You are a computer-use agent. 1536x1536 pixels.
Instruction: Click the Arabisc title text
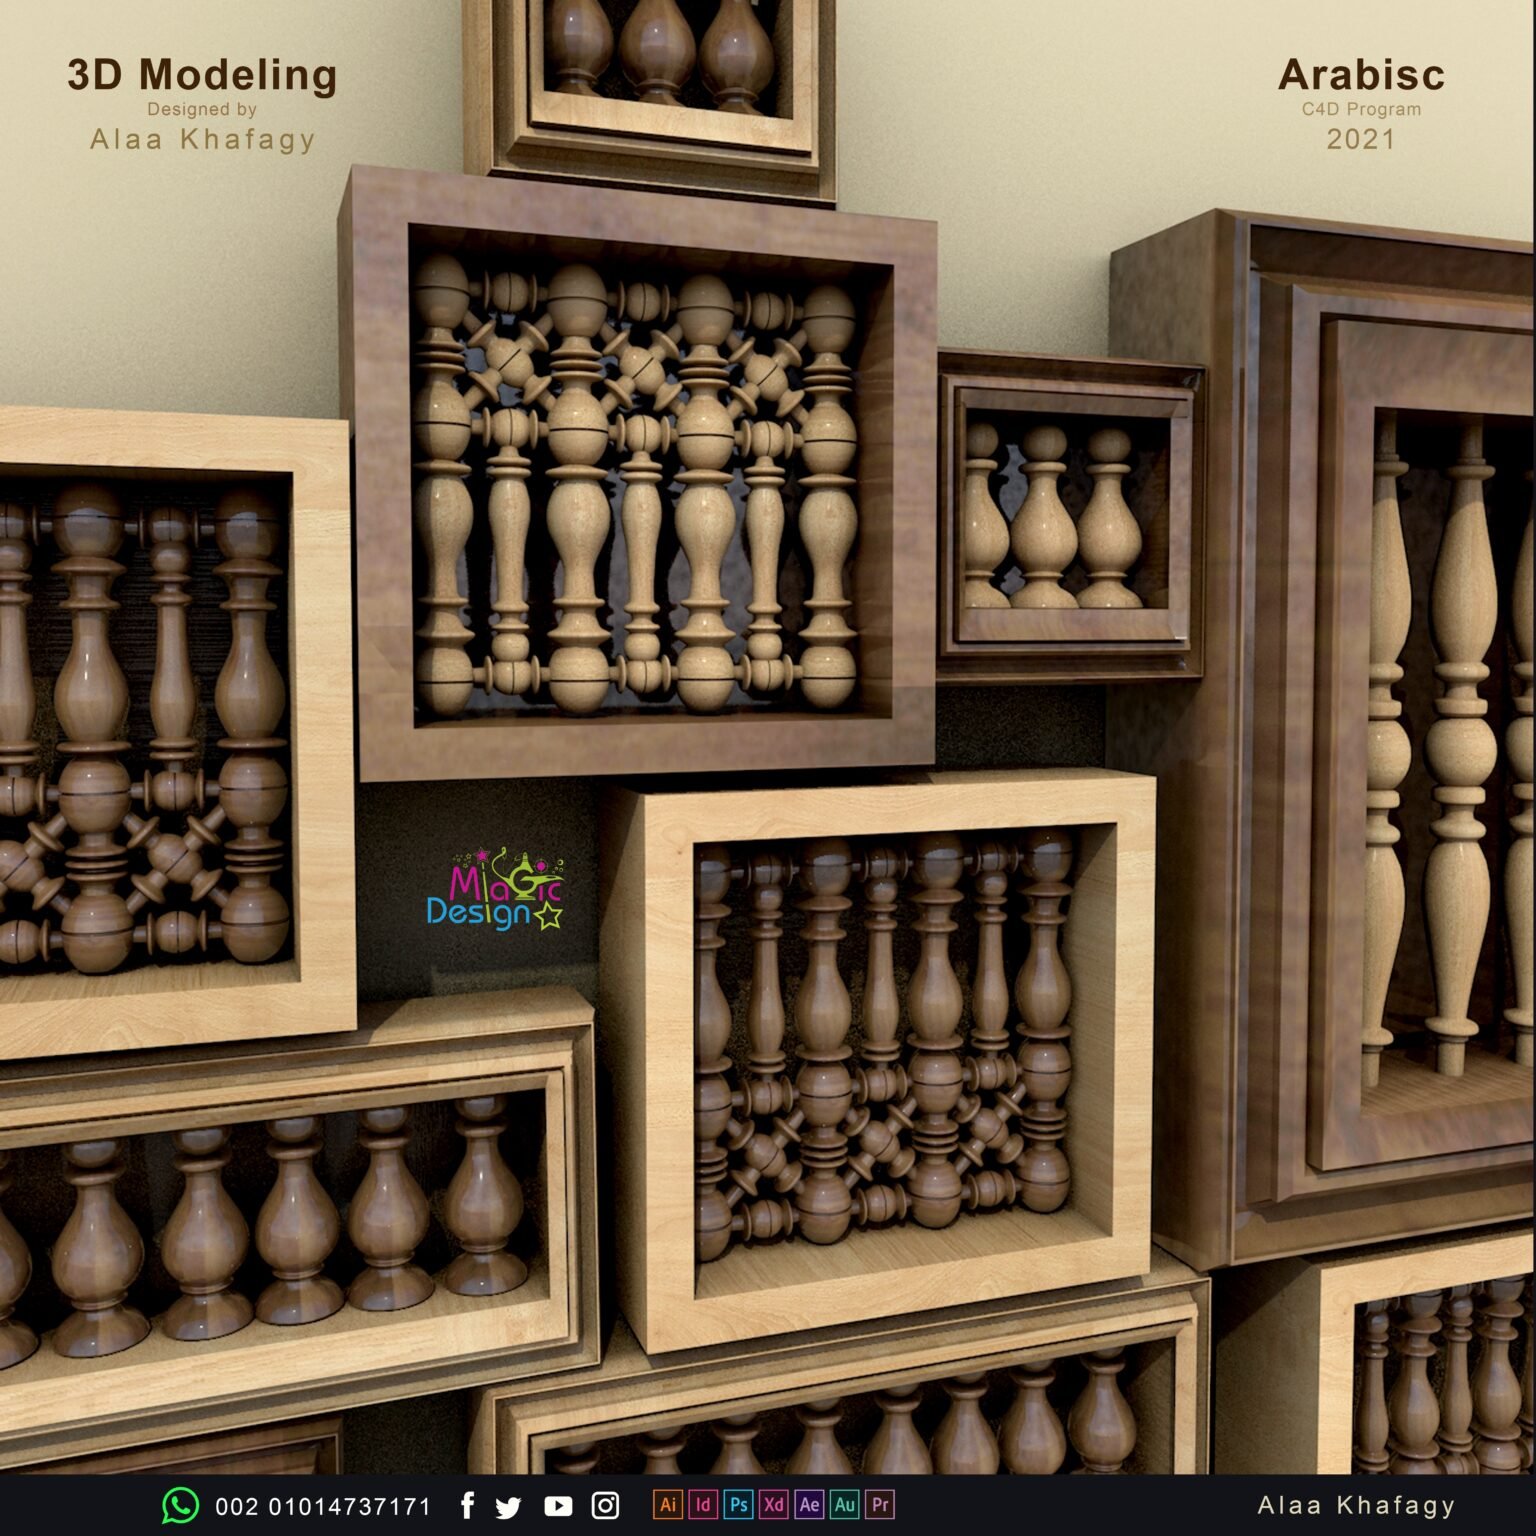pos(1361,75)
